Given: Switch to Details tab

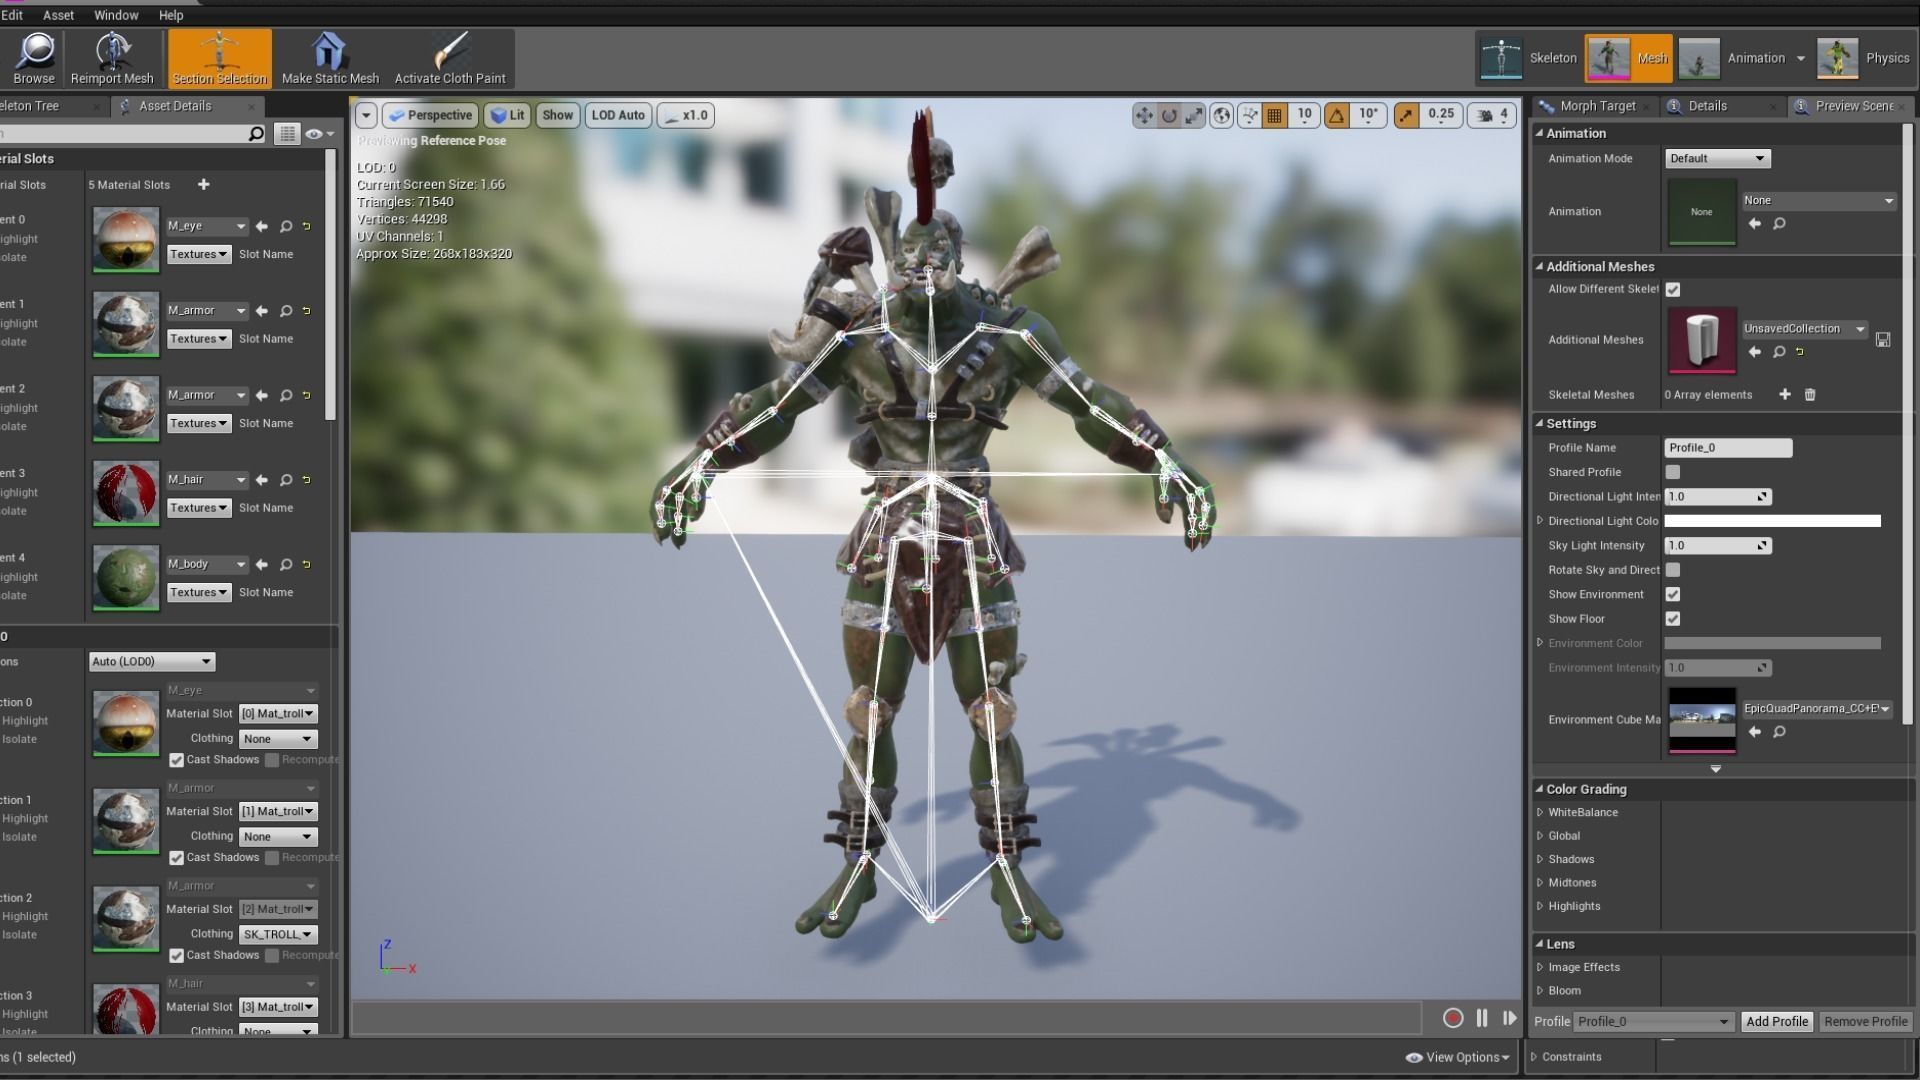Looking at the screenshot, I should point(1707,106).
